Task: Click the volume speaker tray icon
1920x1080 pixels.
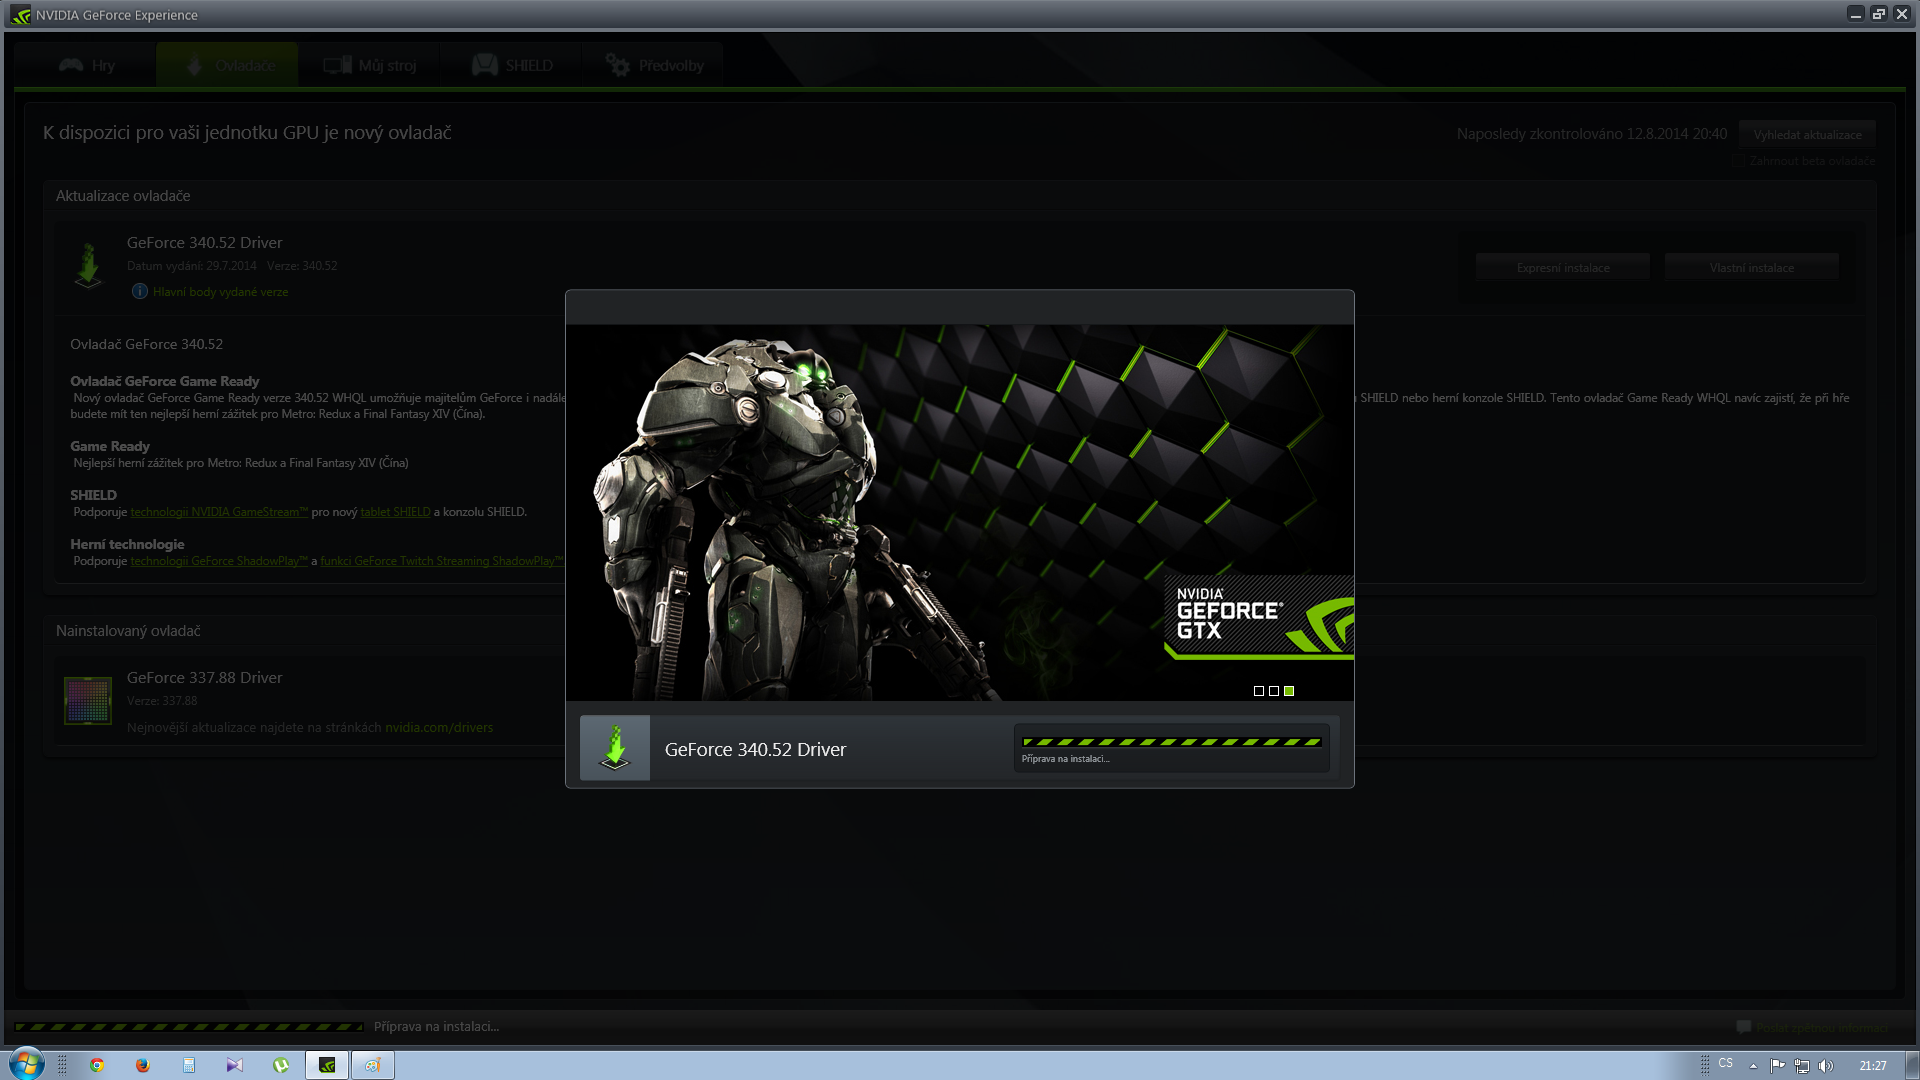Action: pos(1826,1066)
